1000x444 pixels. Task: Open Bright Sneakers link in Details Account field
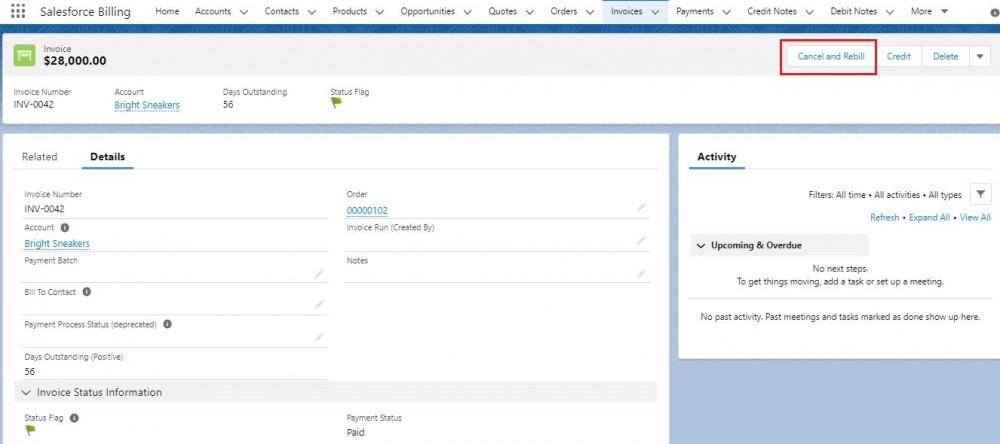(x=57, y=244)
